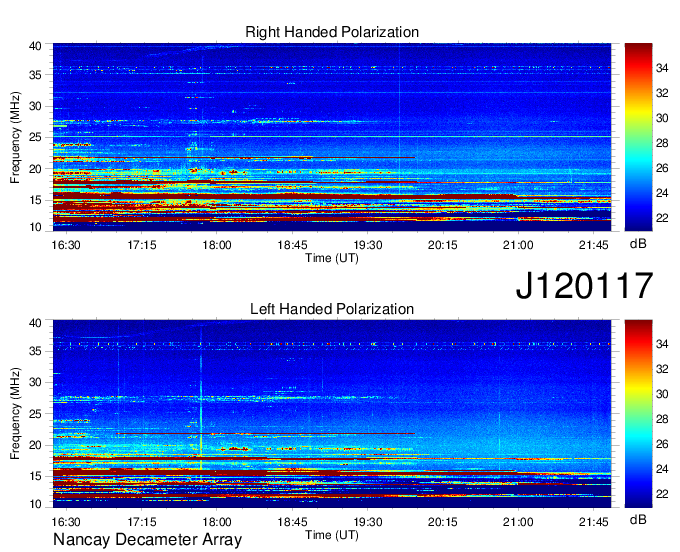Click the dB label beside left-handed color bar
Viewport: 680px width, 552px height.
[x=638, y=519]
